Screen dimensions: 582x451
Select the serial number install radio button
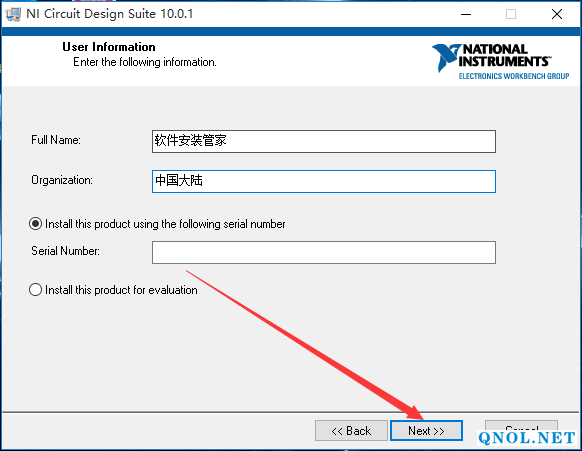point(35,224)
